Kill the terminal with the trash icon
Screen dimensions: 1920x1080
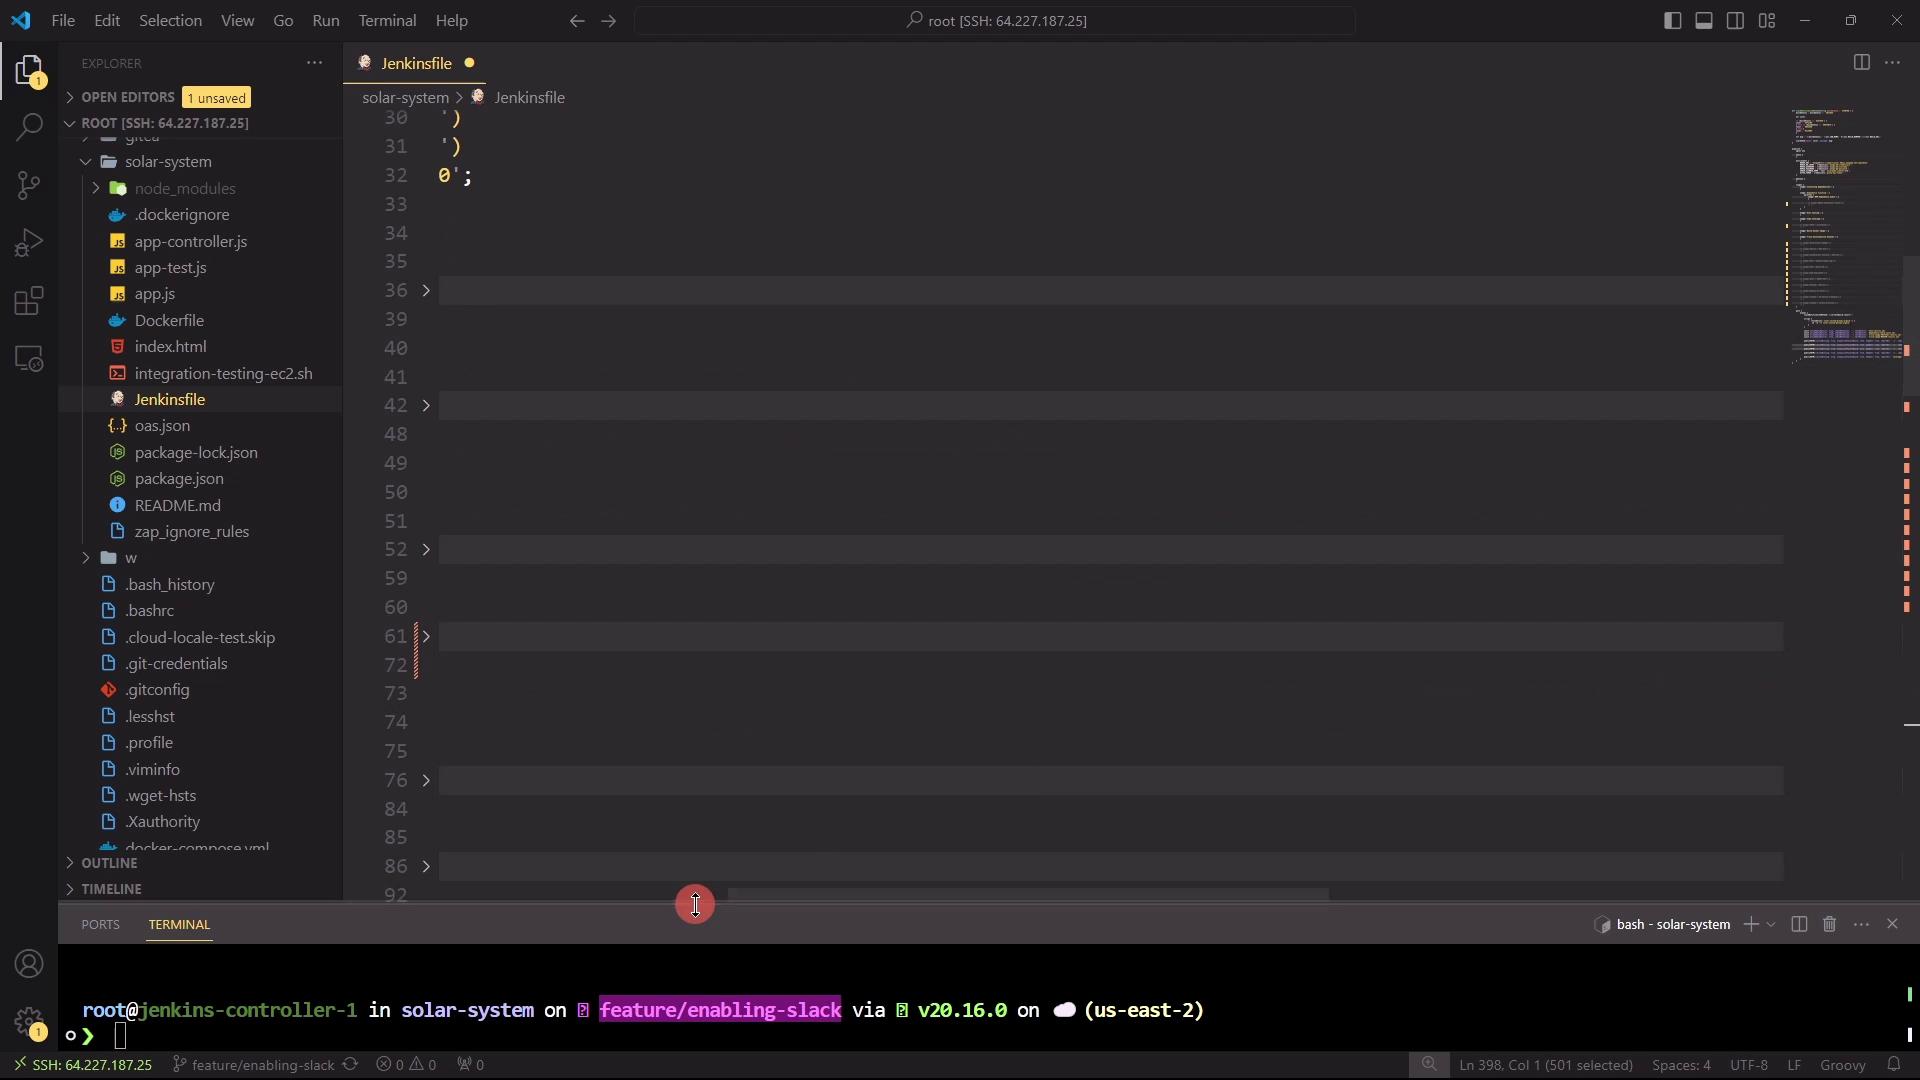(x=1829, y=925)
